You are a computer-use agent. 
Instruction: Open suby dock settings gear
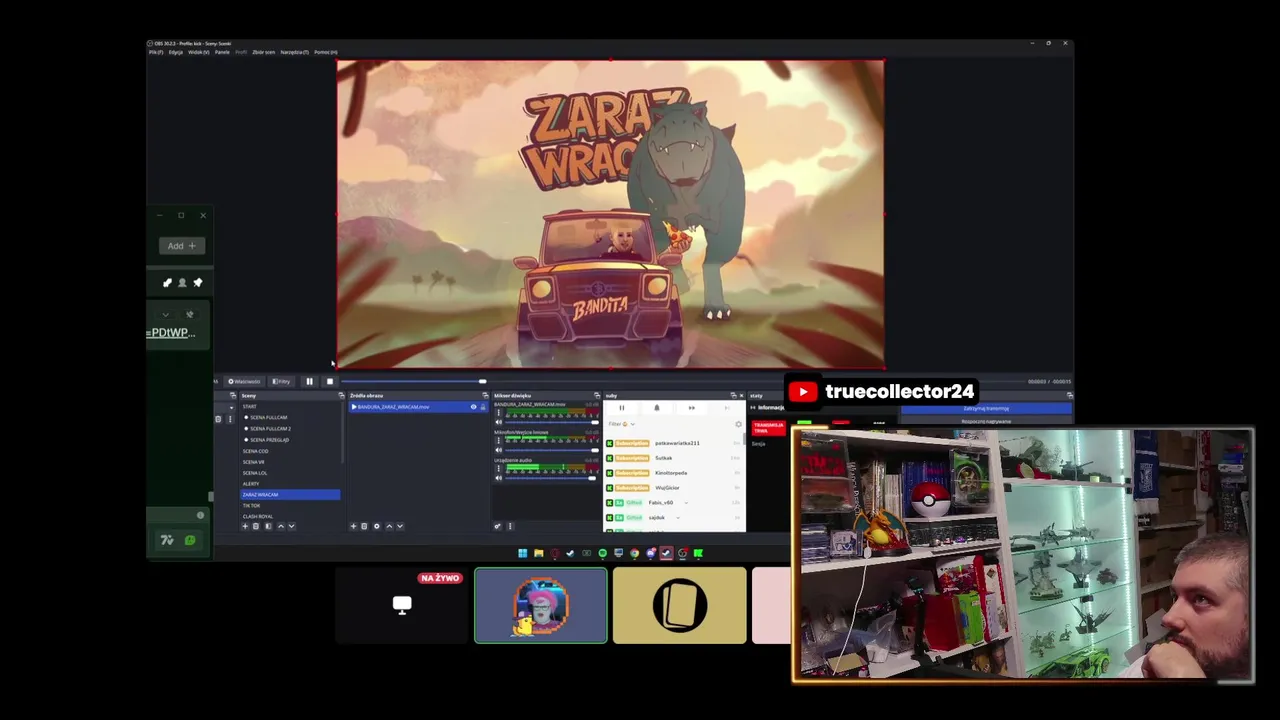(x=738, y=424)
